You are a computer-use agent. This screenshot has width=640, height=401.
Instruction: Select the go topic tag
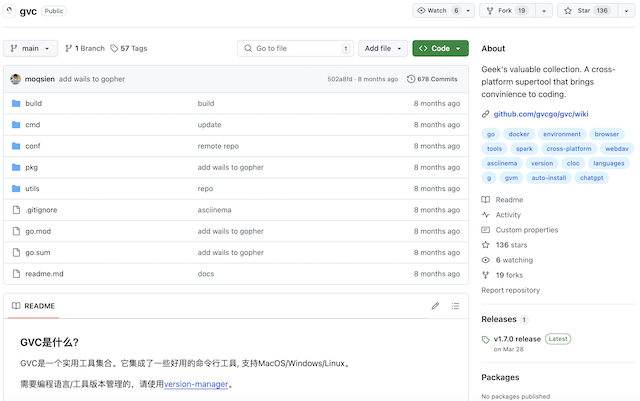(491, 134)
